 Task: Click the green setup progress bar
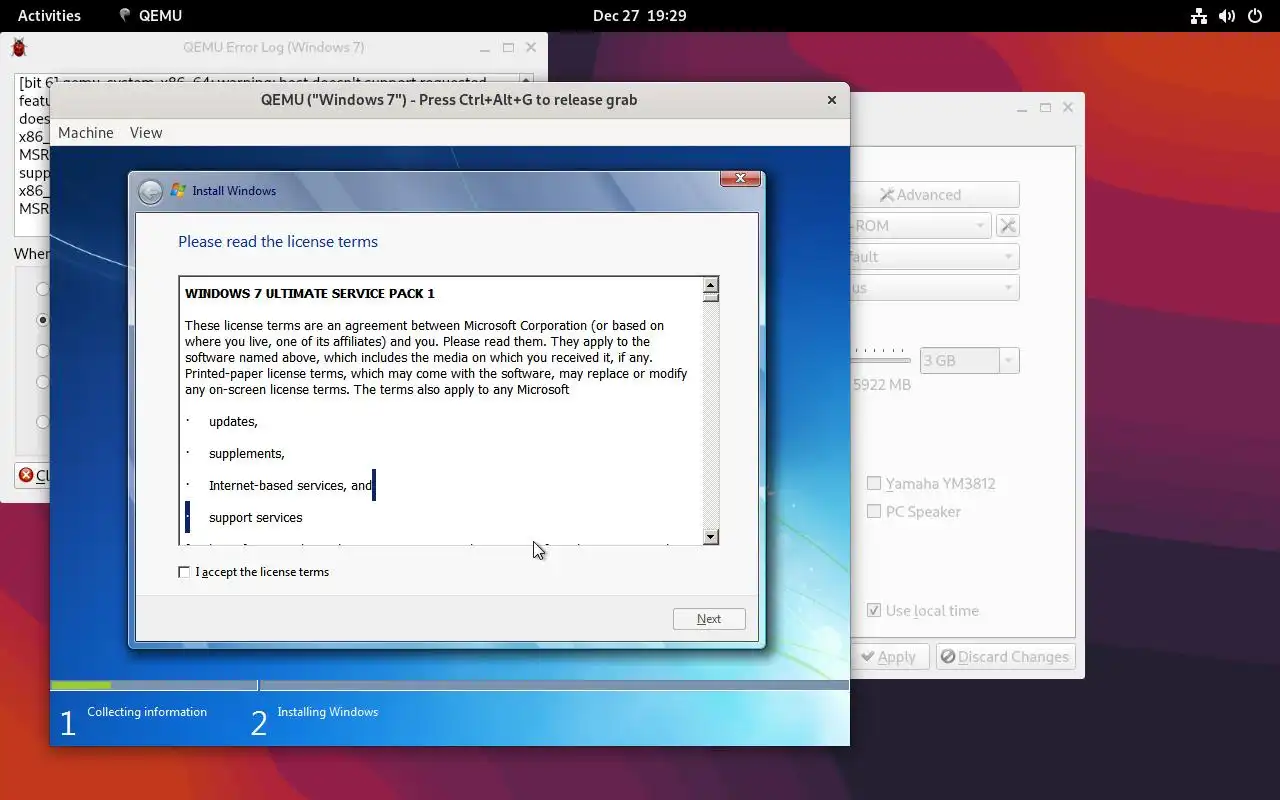pyautogui.click(x=81, y=685)
